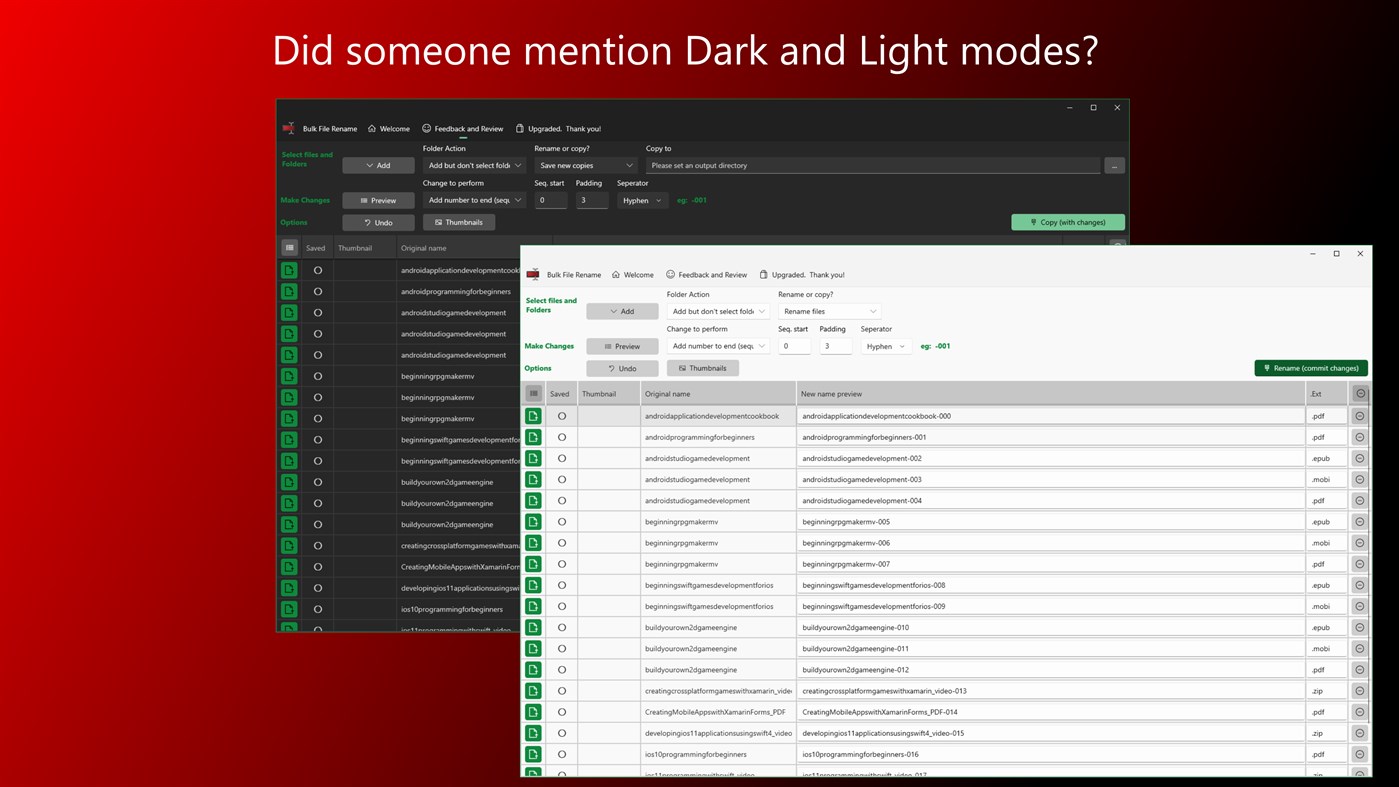The height and width of the screenshot is (787, 1399).
Task: Remove the ios10programmingforbeginners-016 row via its minus icon
Action: (x=1360, y=754)
